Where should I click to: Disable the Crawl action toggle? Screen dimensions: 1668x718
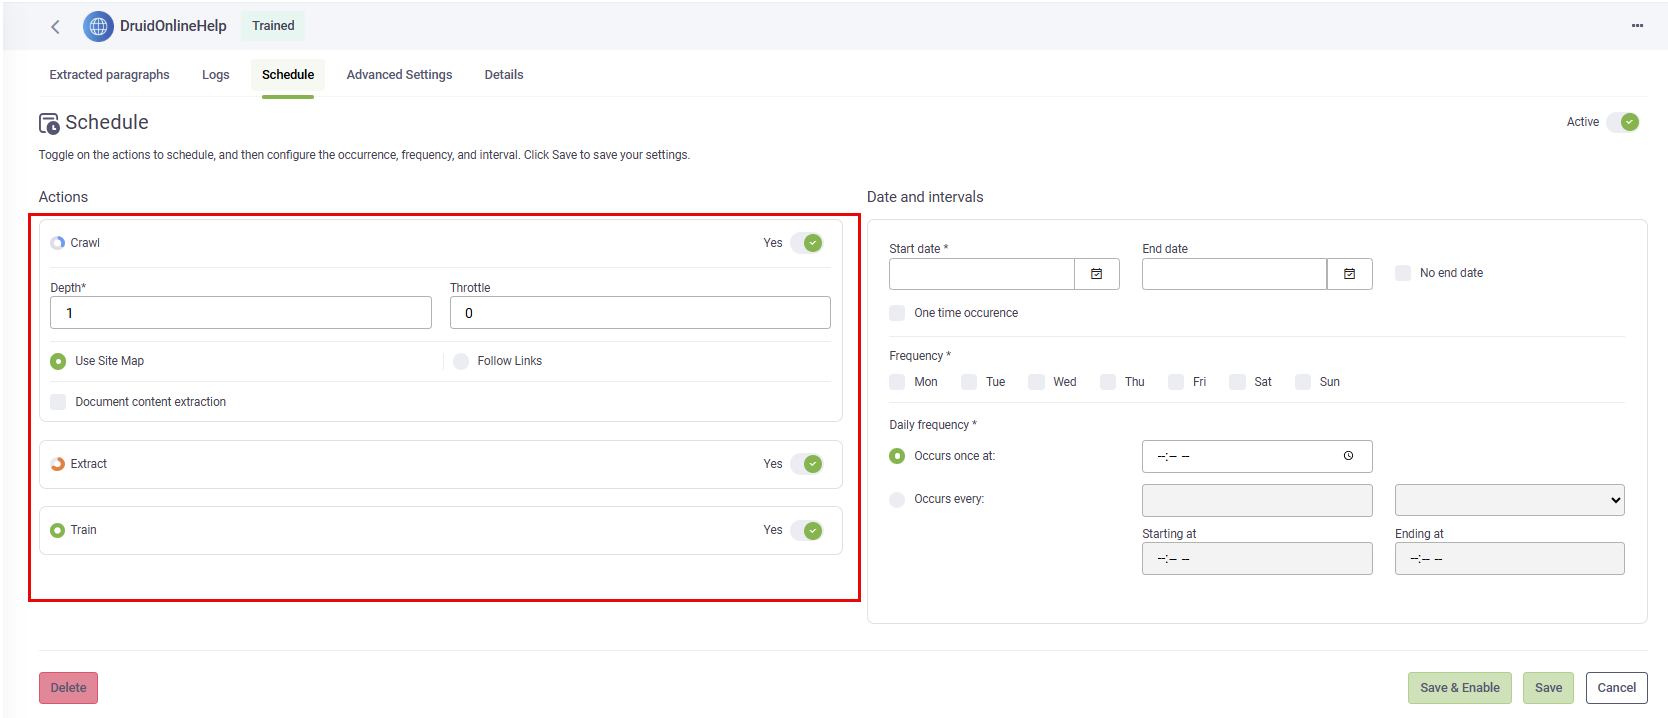[x=807, y=243]
